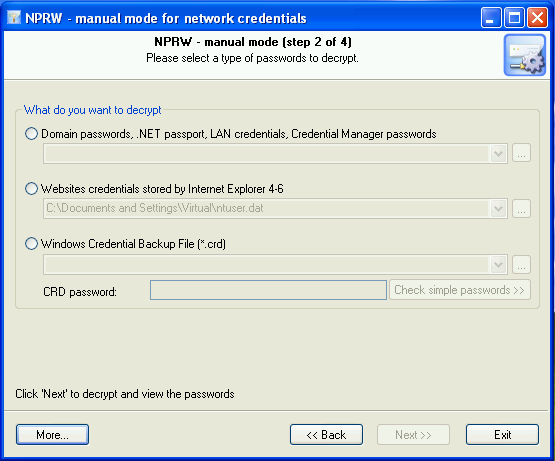Go back with the << Back button
This screenshot has width=555, height=461.
326,434
